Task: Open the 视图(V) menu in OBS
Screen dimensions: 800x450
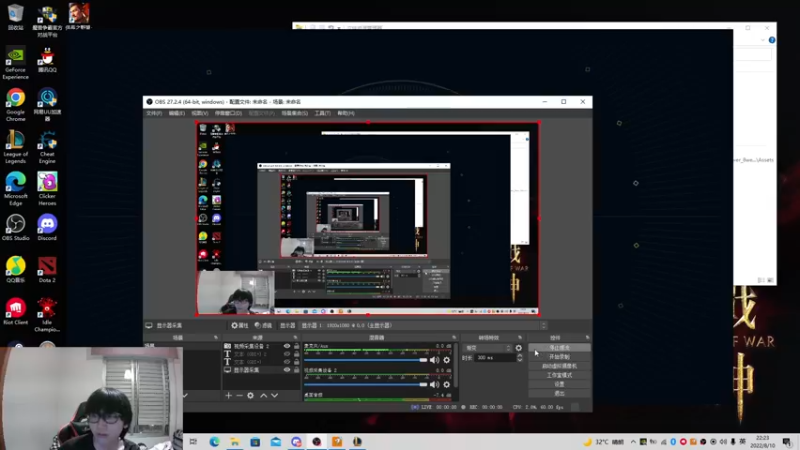Action: coord(199,113)
